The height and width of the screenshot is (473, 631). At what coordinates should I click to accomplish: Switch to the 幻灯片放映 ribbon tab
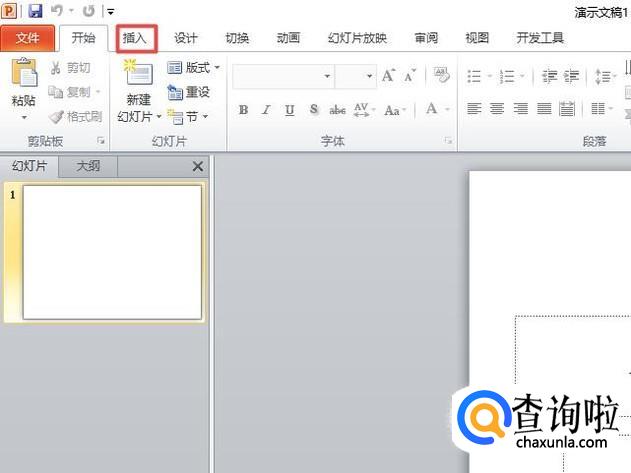click(357, 38)
